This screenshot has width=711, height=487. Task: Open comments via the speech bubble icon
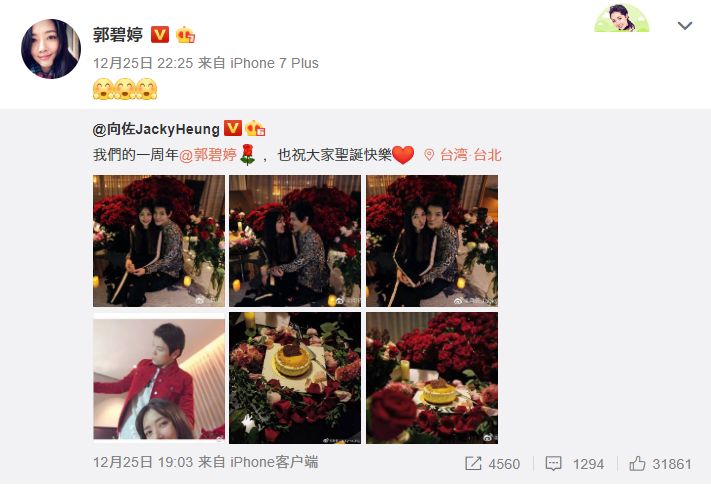coord(553,463)
